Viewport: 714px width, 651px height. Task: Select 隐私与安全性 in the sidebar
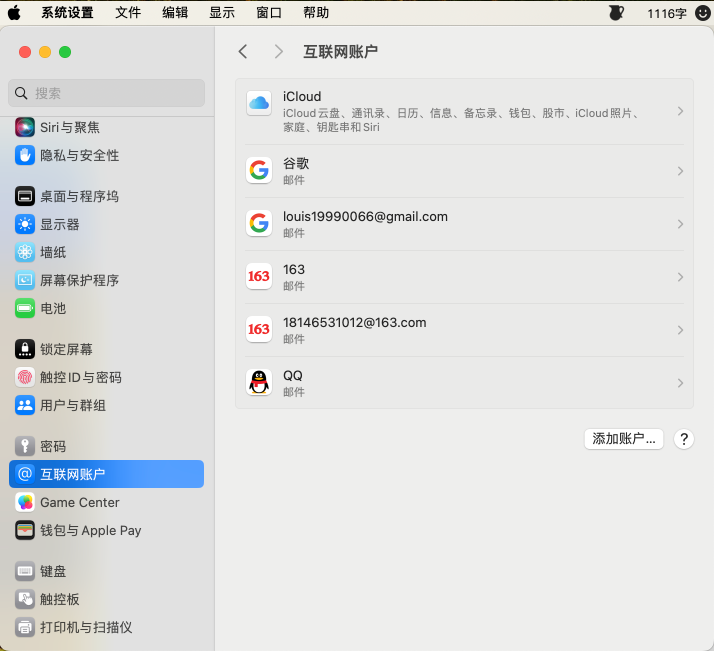107,155
